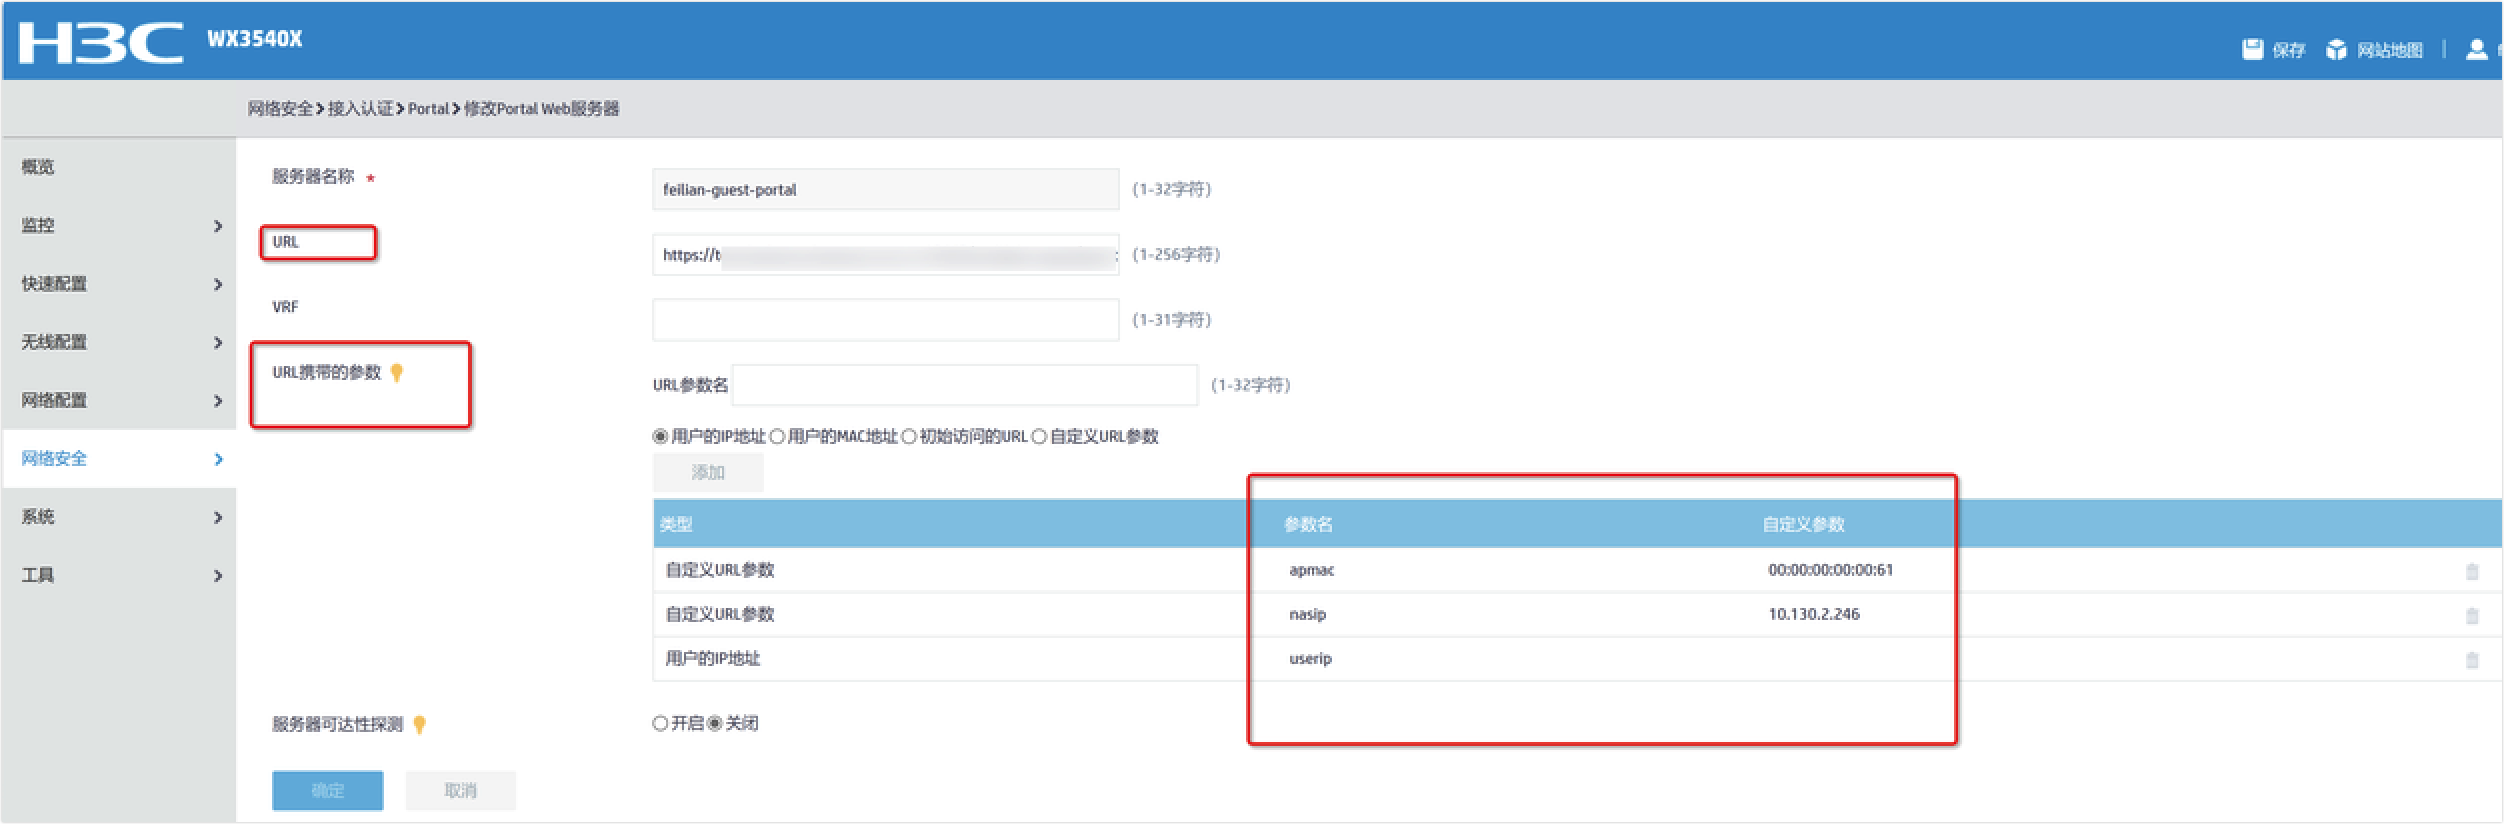Viewport: 2504px width, 824px height.
Task: Expand the 监控 sidebar chevron
Action: pos(218,226)
